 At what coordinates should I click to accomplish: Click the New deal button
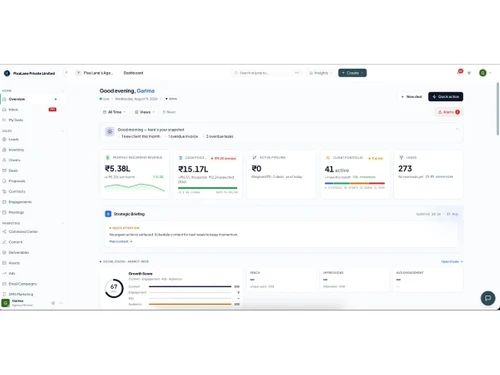click(x=411, y=97)
